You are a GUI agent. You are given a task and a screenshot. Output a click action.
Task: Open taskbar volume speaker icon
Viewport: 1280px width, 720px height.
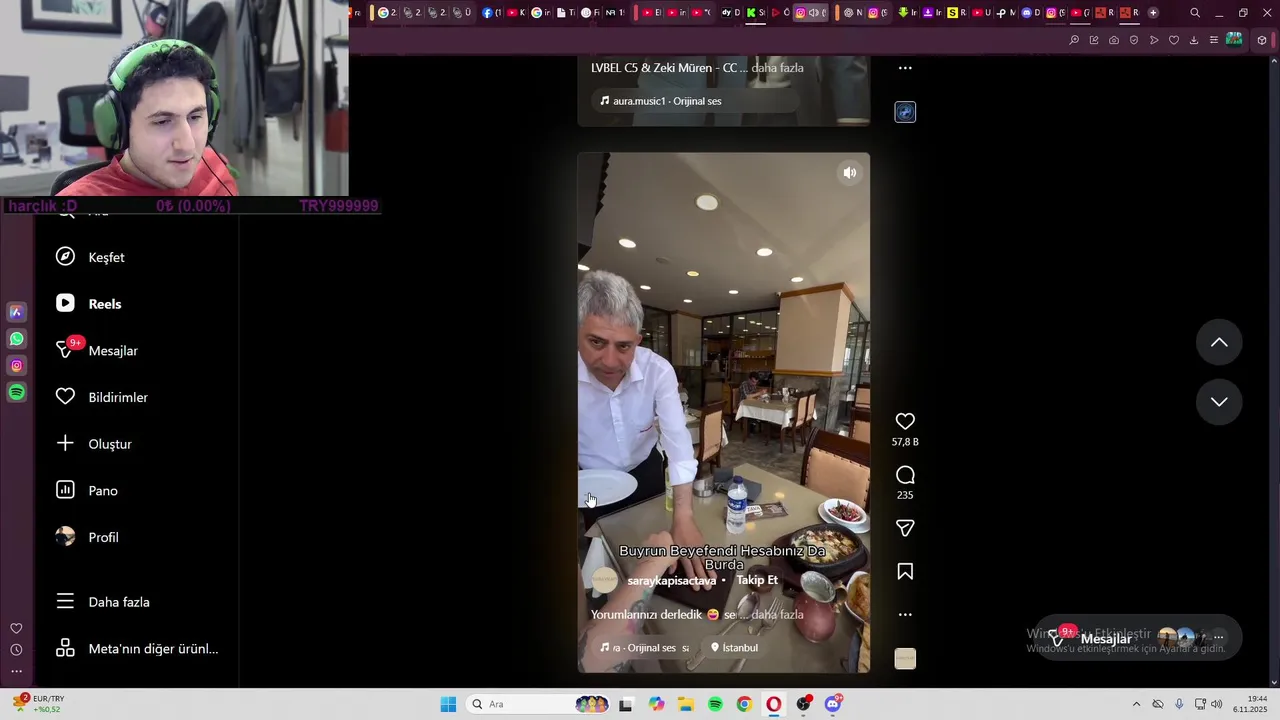coord(1217,704)
